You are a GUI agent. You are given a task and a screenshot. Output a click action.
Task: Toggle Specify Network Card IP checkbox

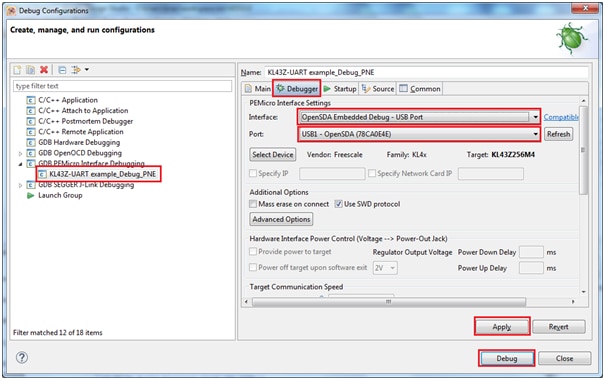pyautogui.click(x=372, y=174)
